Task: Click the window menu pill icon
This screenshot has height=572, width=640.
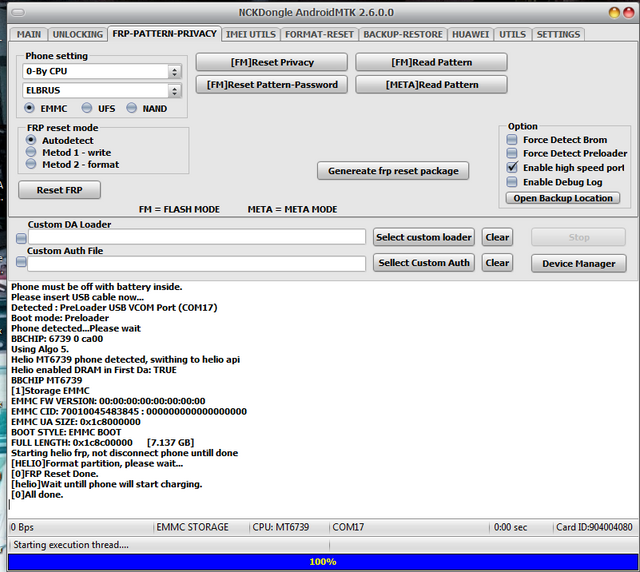Action: click(x=18, y=13)
